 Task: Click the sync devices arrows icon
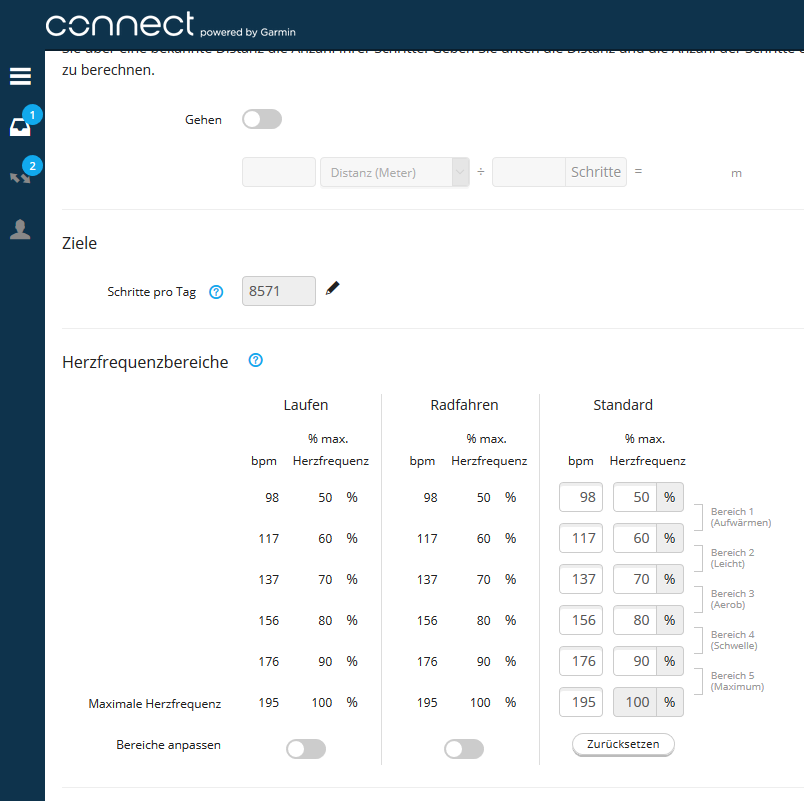click(x=20, y=177)
